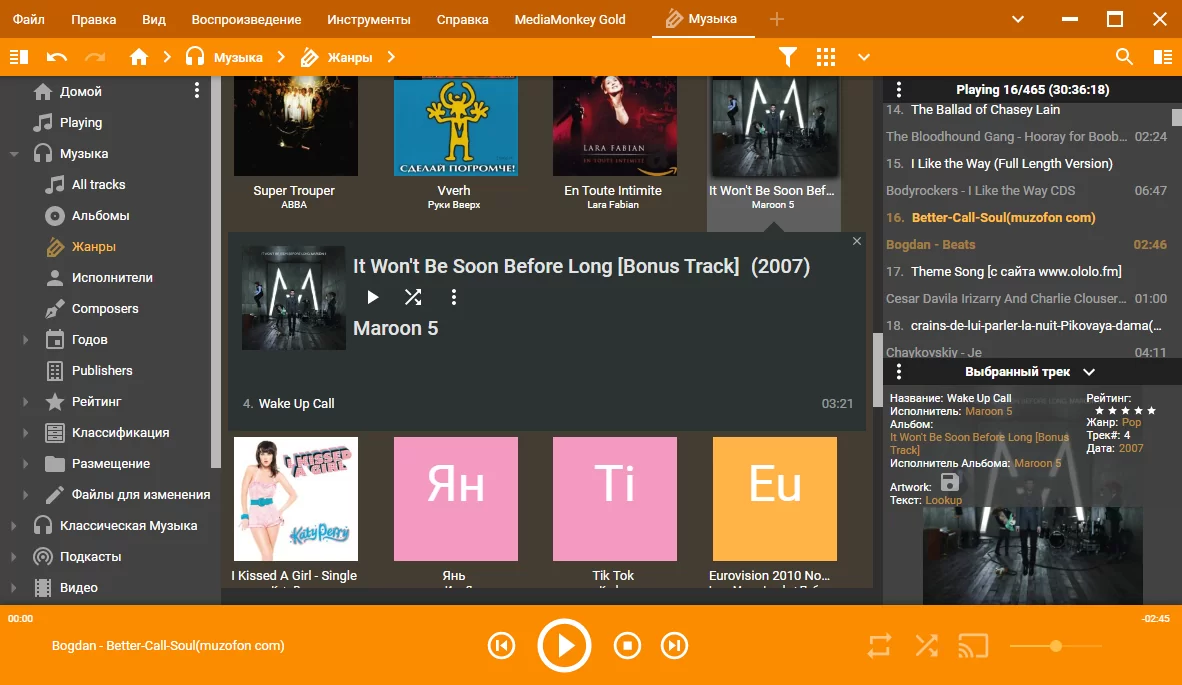Switch view using the grid view icon
The height and width of the screenshot is (685, 1182).
(x=826, y=57)
